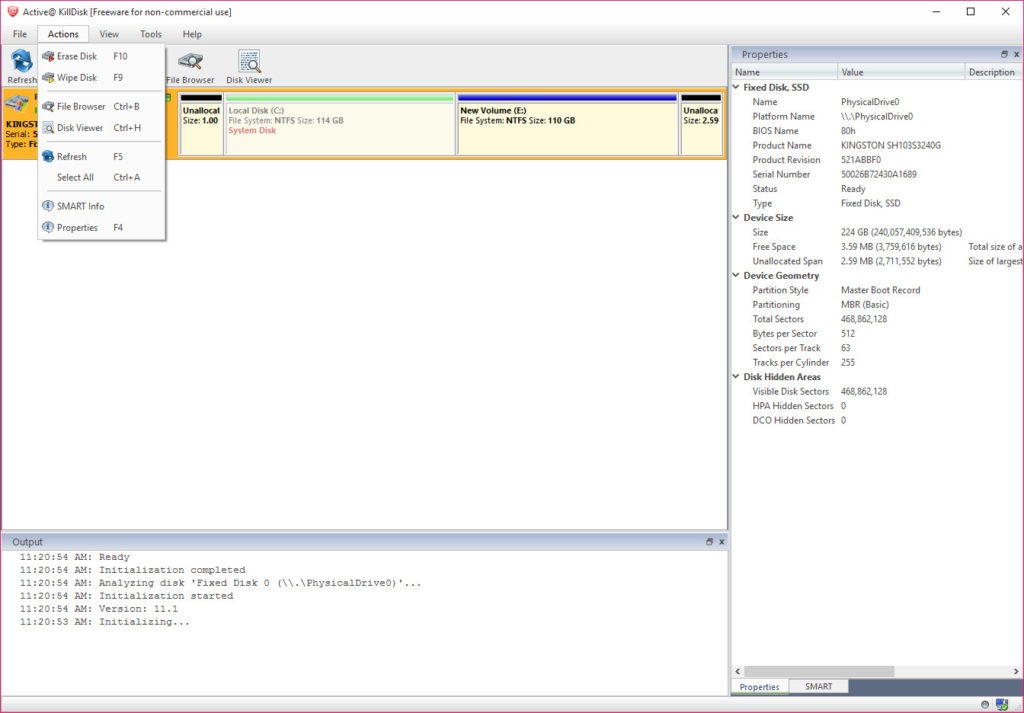The width and height of the screenshot is (1024, 713).
Task: Click the Properties panel horizontal scrollbar
Action: click(860, 671)
